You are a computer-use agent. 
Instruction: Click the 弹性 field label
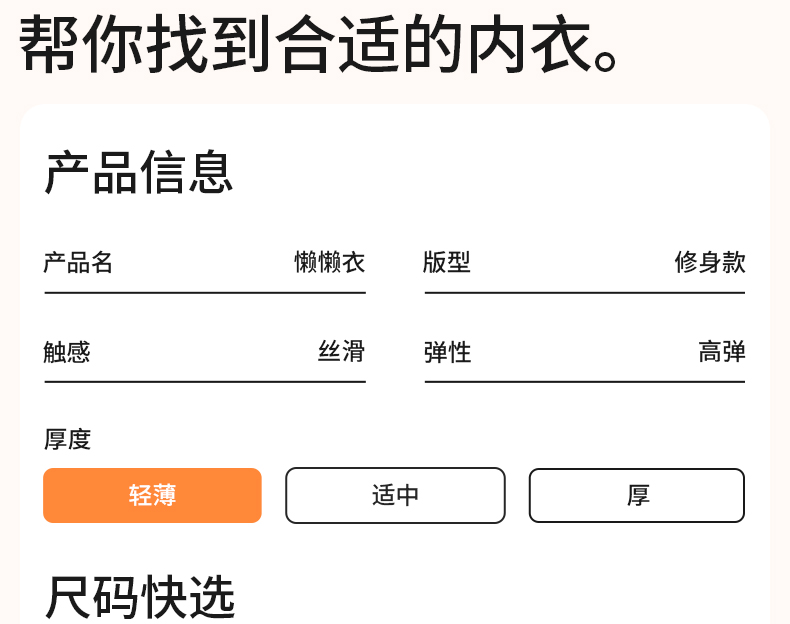(447, 352)
